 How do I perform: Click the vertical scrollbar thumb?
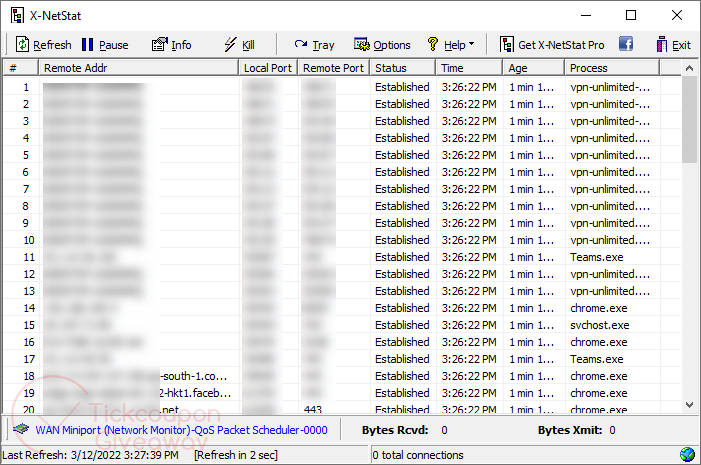(689, 119)
